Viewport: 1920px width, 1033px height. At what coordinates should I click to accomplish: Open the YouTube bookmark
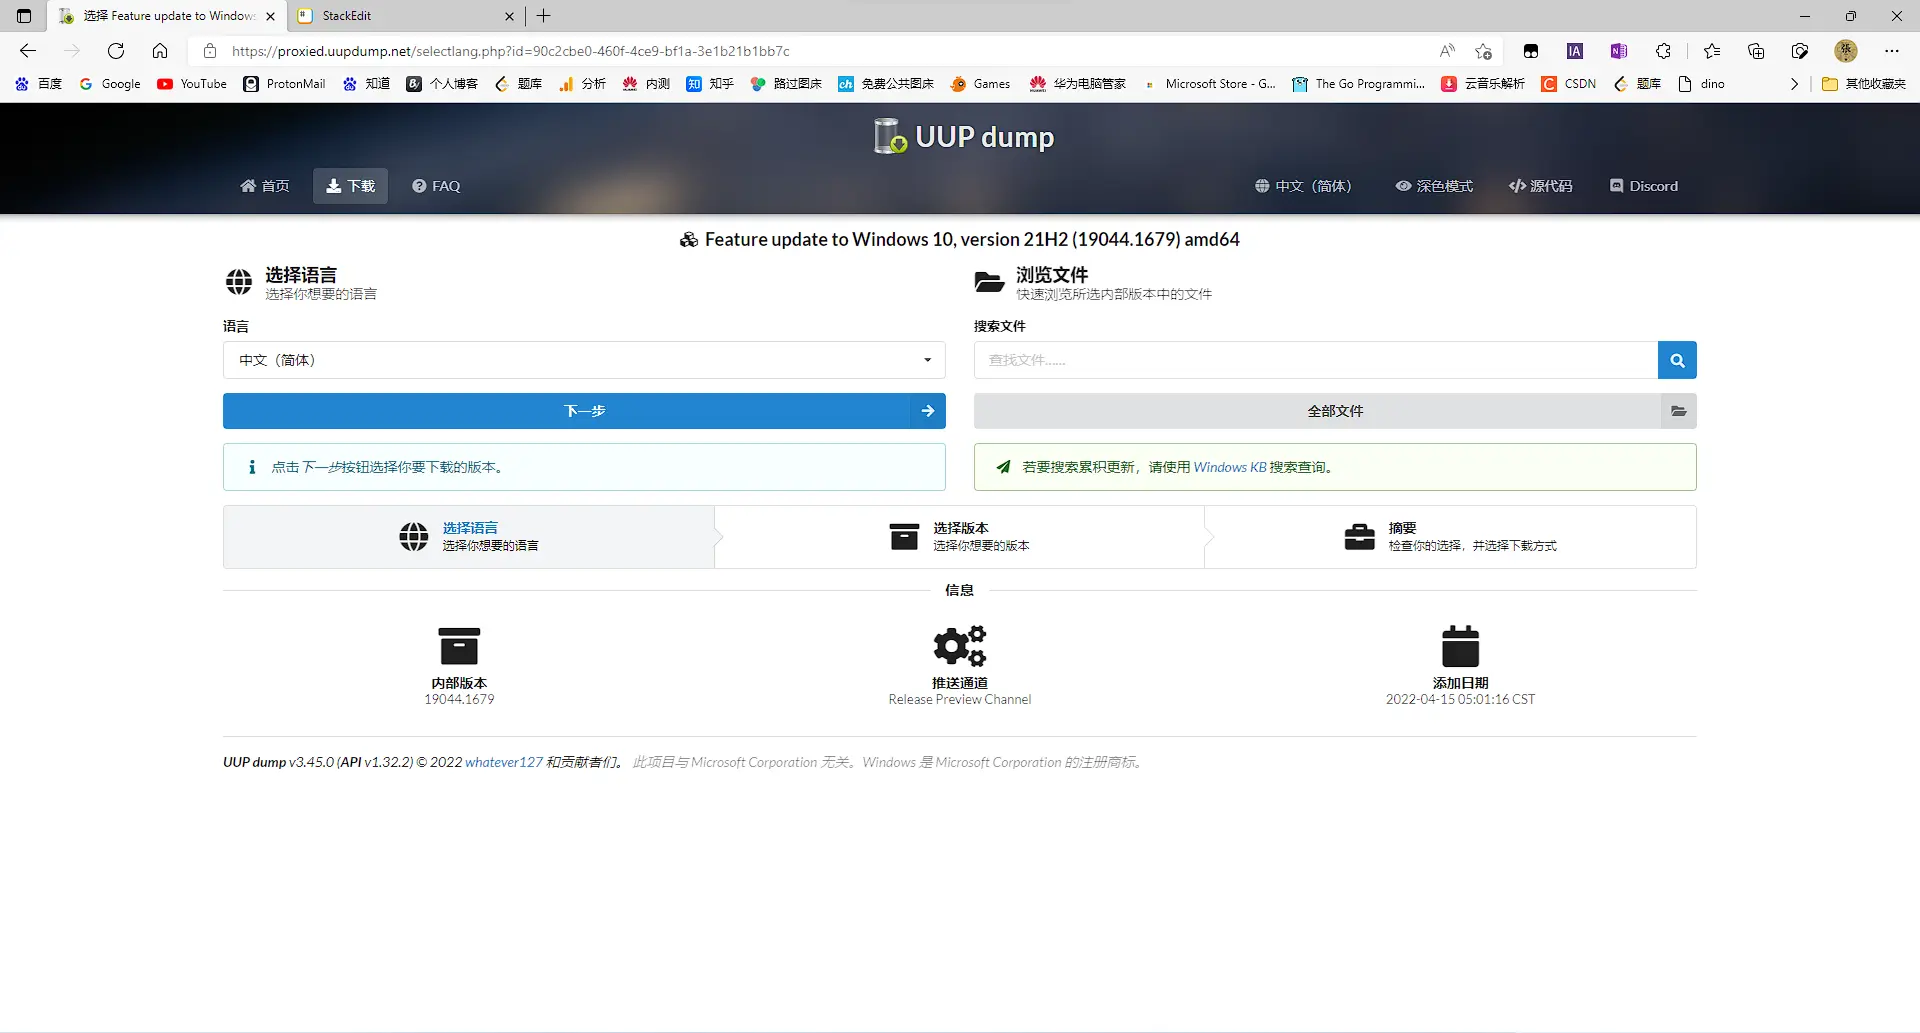(x=192, y=84)
